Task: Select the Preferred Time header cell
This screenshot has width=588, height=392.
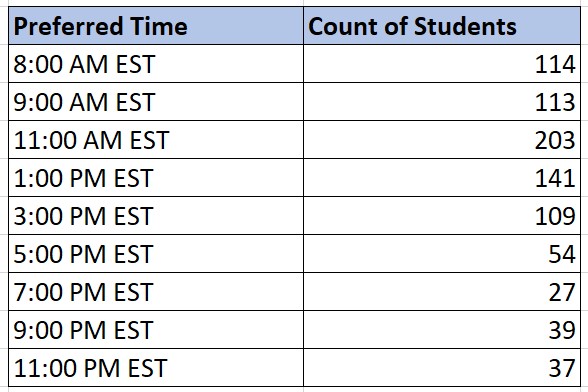Action: (x=156, y=26)
